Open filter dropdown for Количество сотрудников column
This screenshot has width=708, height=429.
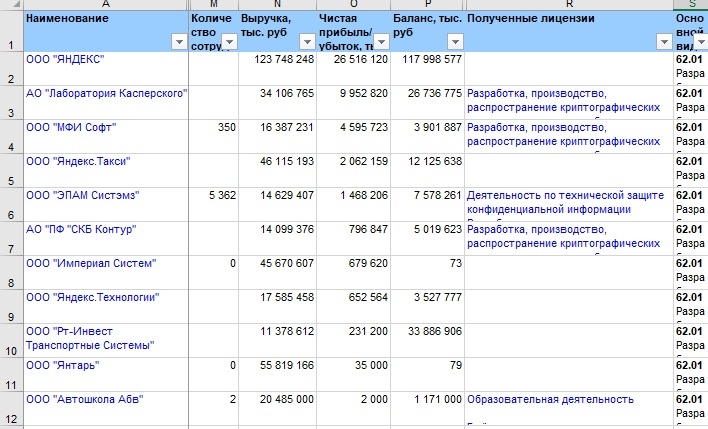point(229,42)
